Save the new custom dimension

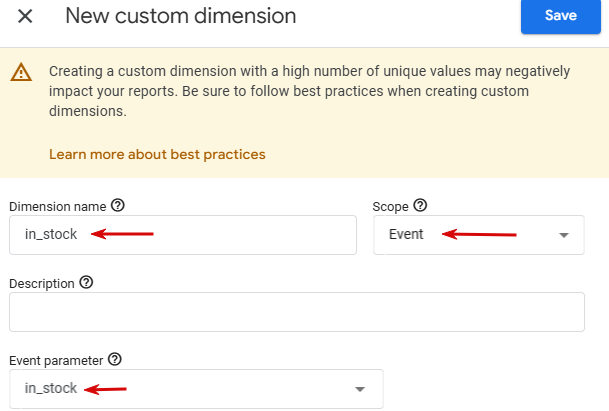[x=560, y=16]
